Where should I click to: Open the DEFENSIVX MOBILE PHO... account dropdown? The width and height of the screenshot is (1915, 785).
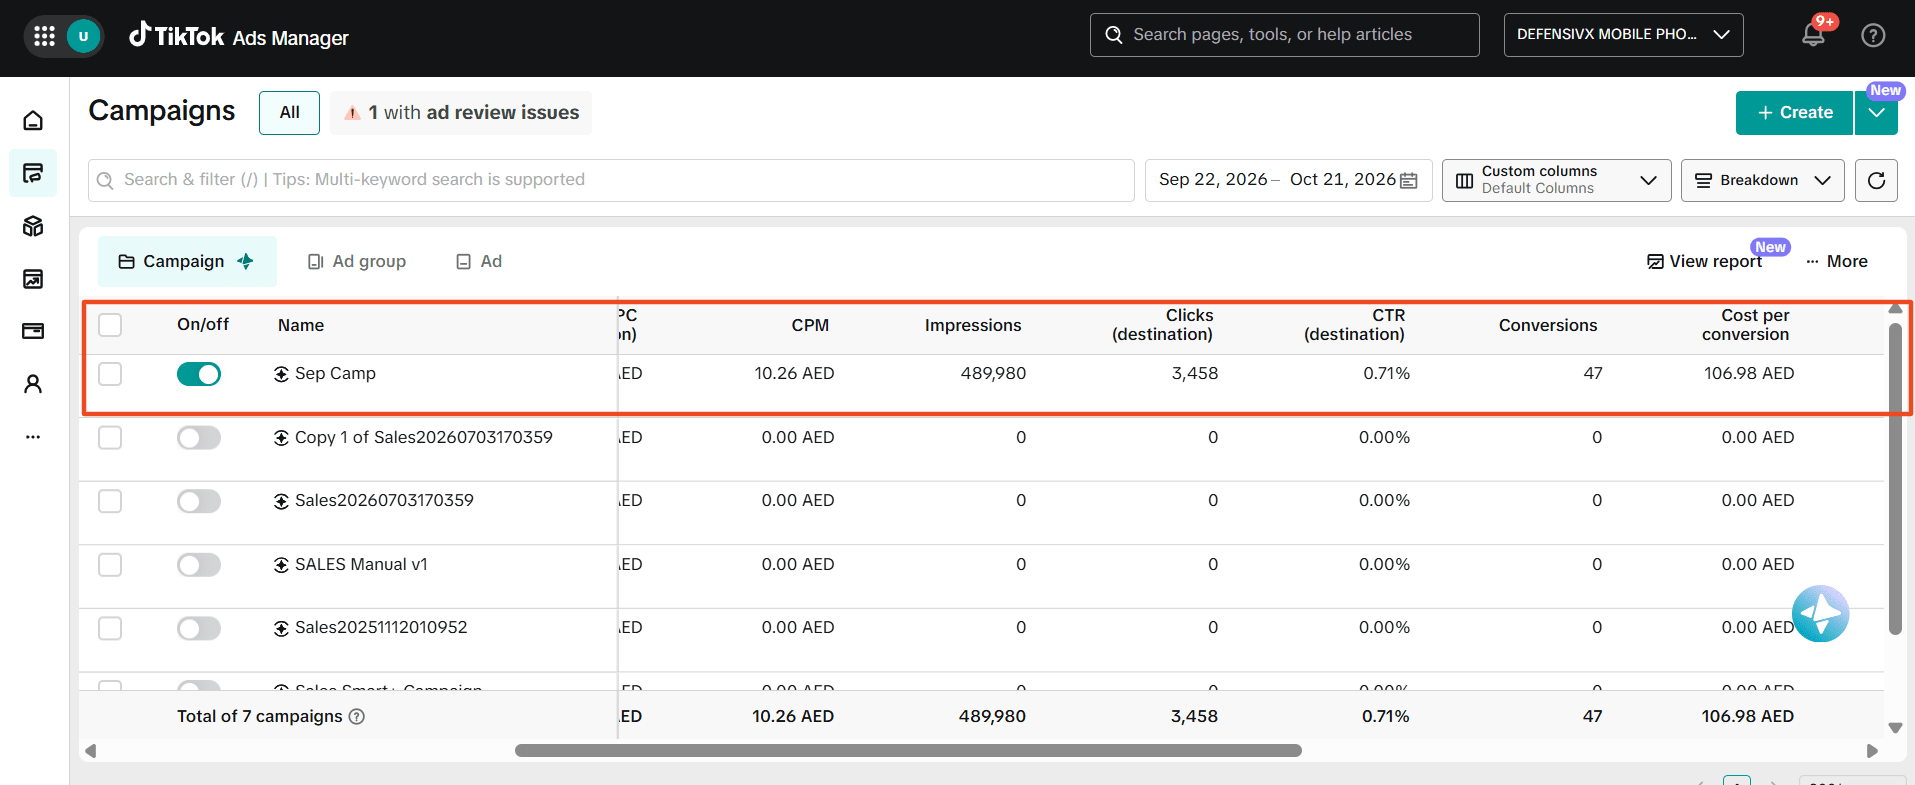click(1623, 35)
